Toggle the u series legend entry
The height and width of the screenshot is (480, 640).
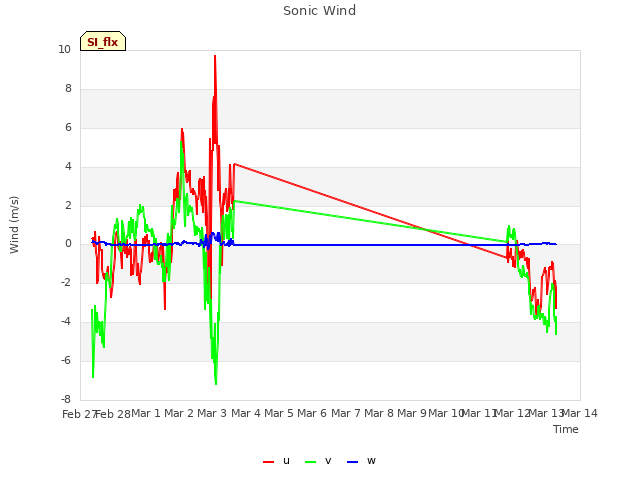tap(277, 461)
